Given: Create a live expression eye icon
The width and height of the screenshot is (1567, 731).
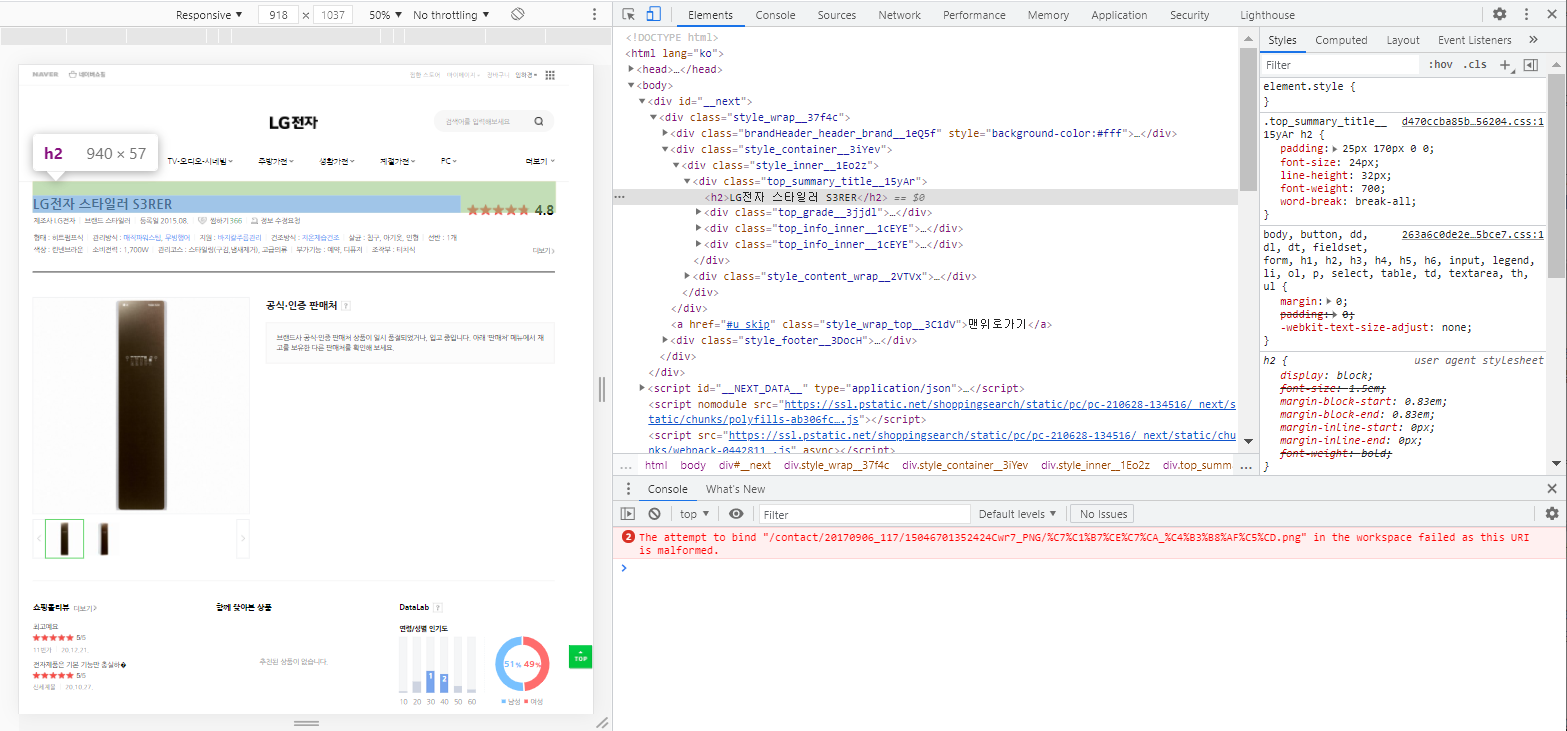Looking at the screenshot, I should point(736,514).
